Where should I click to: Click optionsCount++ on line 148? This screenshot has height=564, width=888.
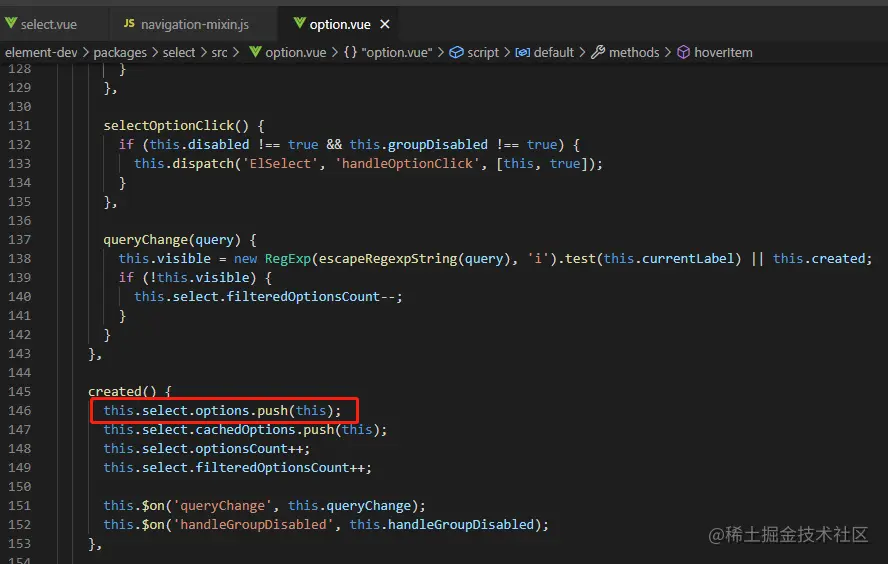point(249,448)
